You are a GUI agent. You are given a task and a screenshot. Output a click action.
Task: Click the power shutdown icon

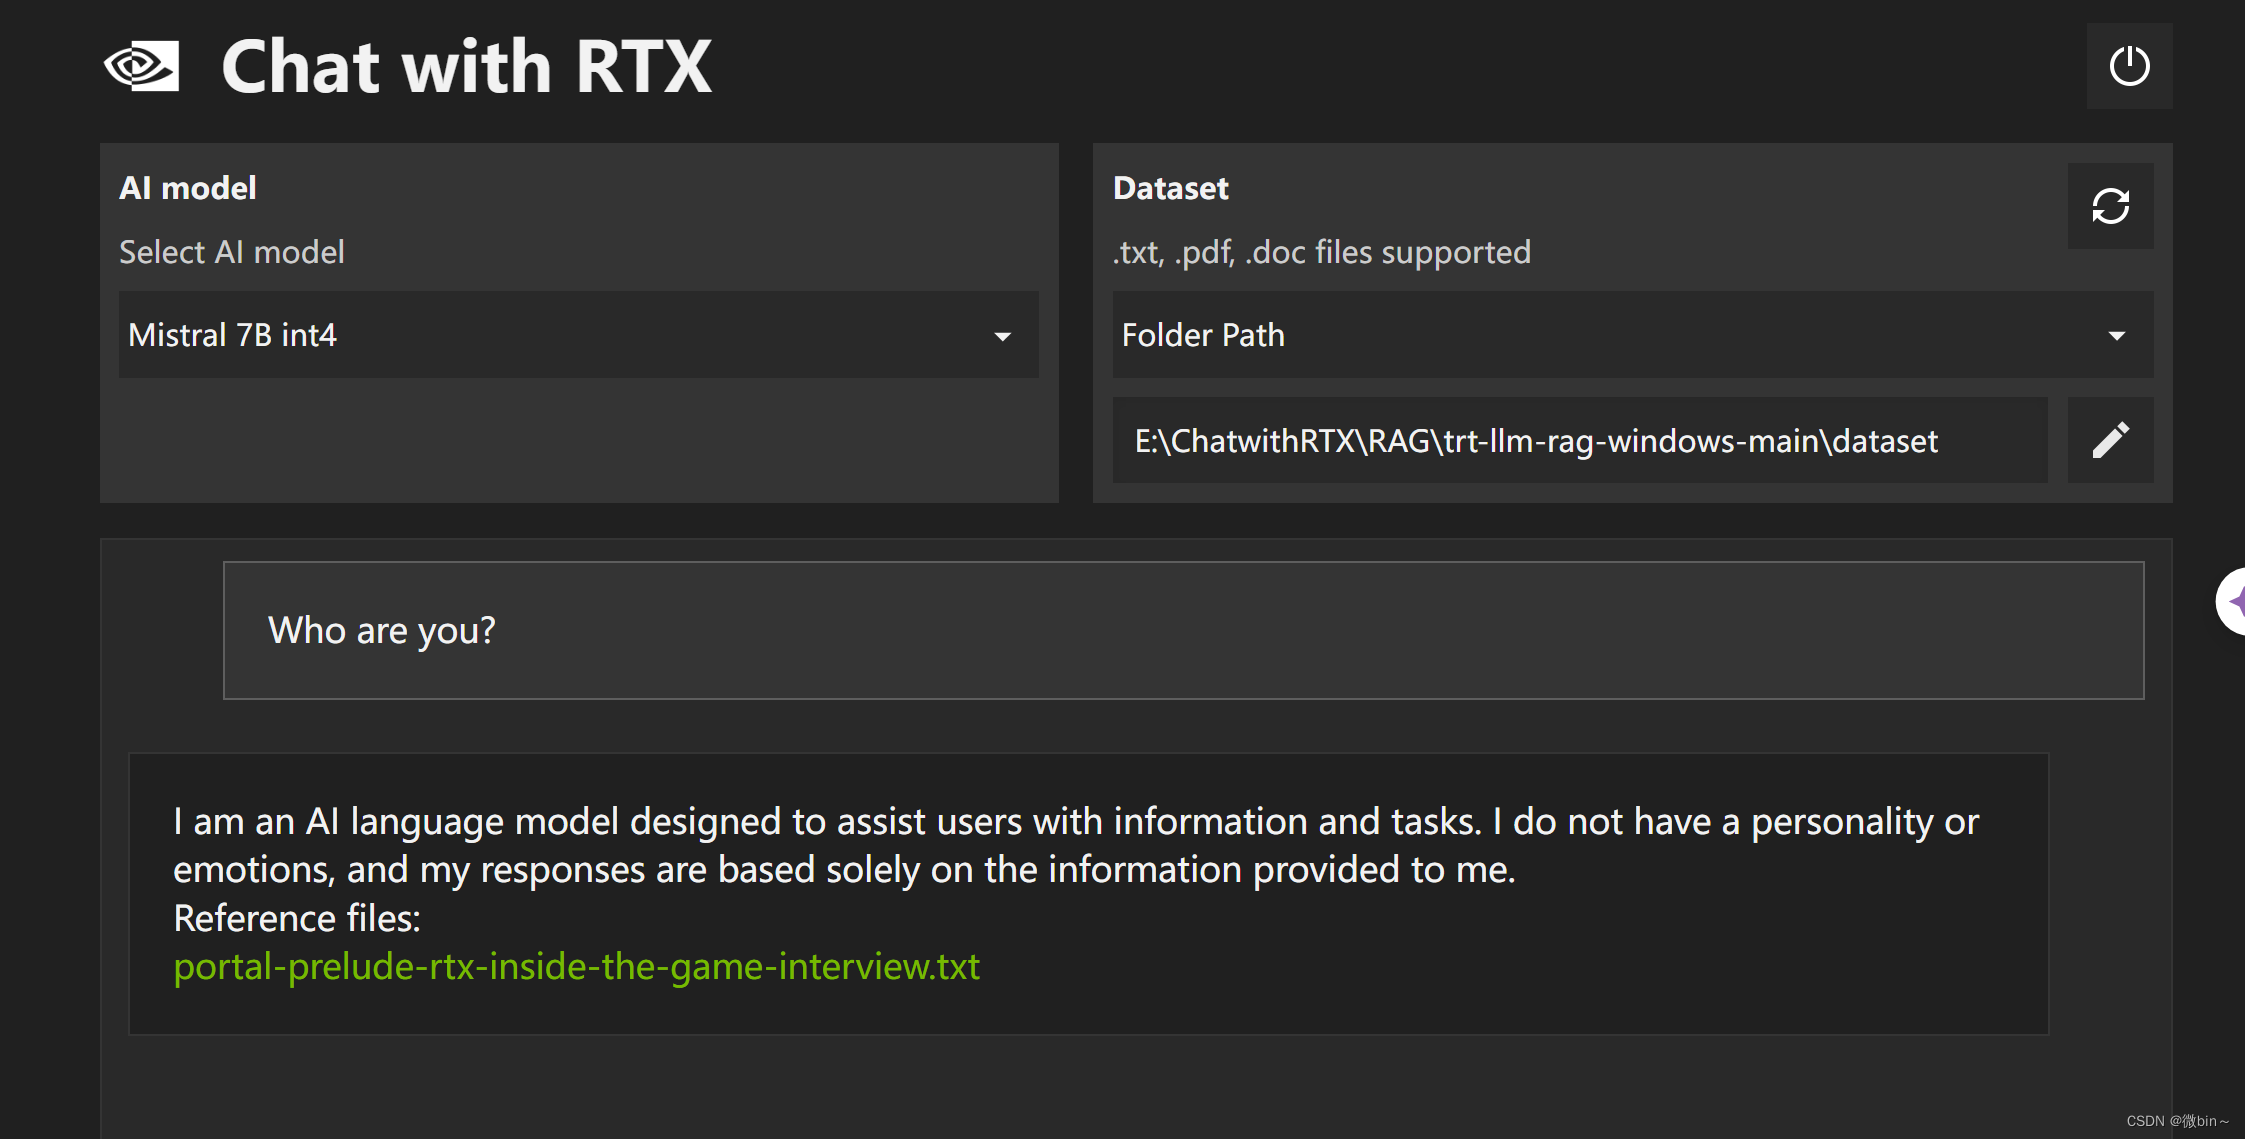tap(2128, 65)
